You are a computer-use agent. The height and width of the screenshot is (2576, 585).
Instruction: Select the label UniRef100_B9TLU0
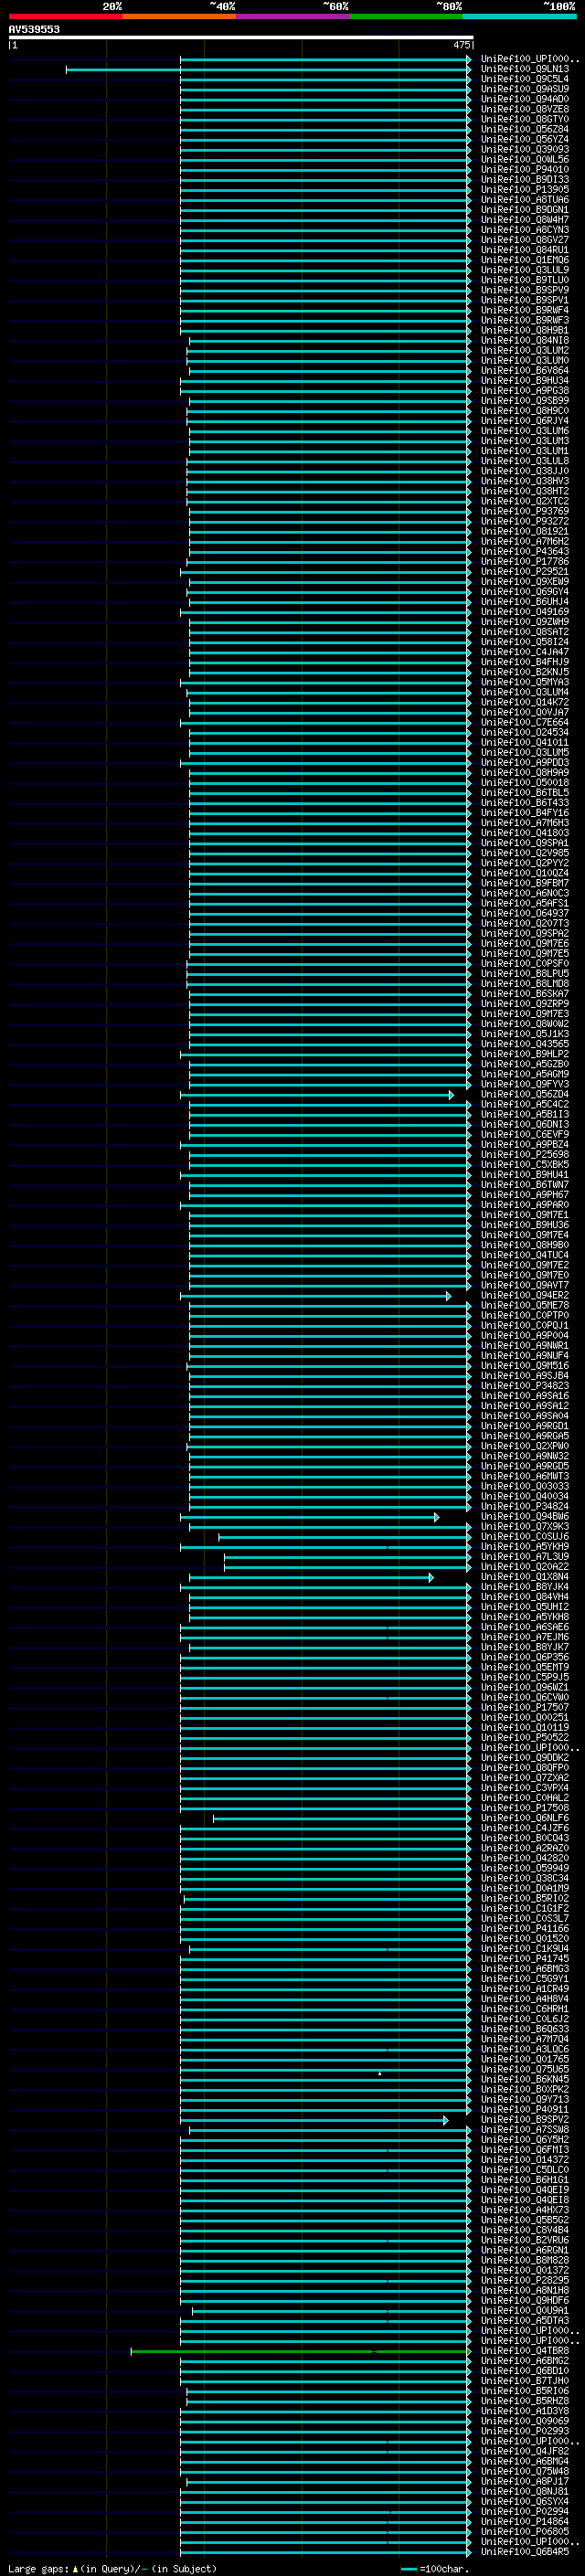coord(525,280)
